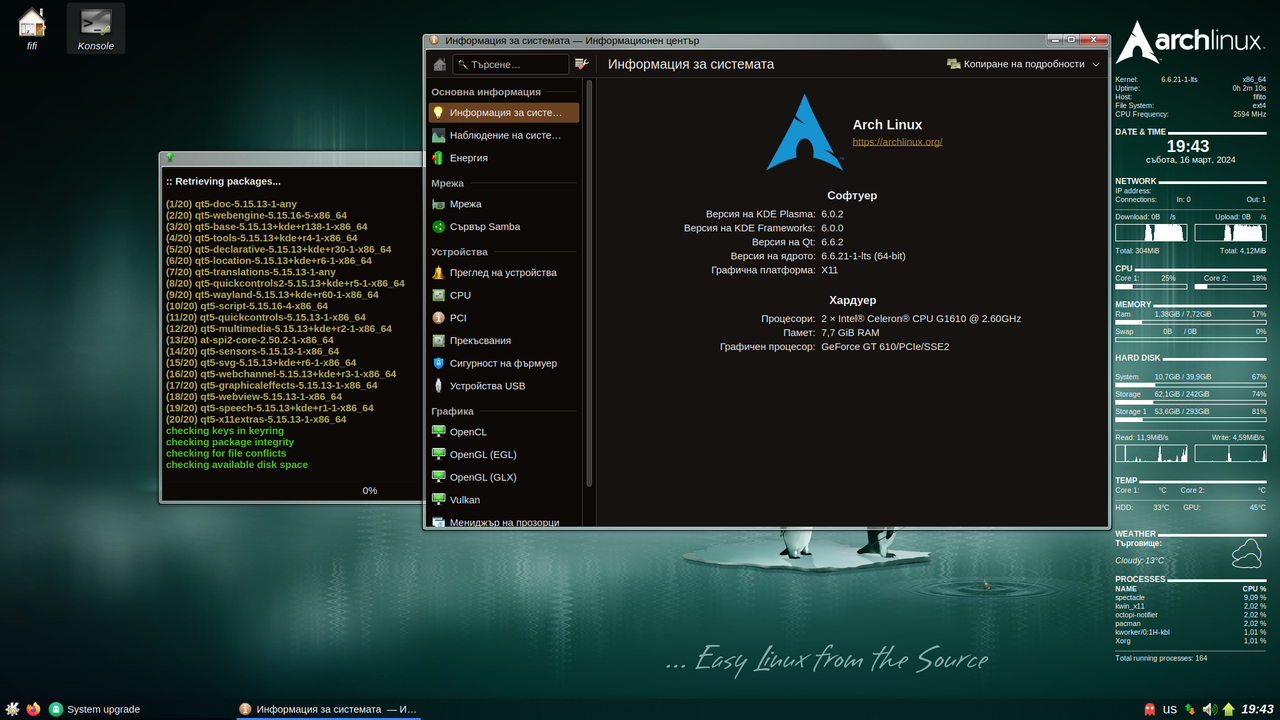Viewport: 1280px width, 720px height.
Task: Click the X11 graphics platform value
Action: pos(829,270)
